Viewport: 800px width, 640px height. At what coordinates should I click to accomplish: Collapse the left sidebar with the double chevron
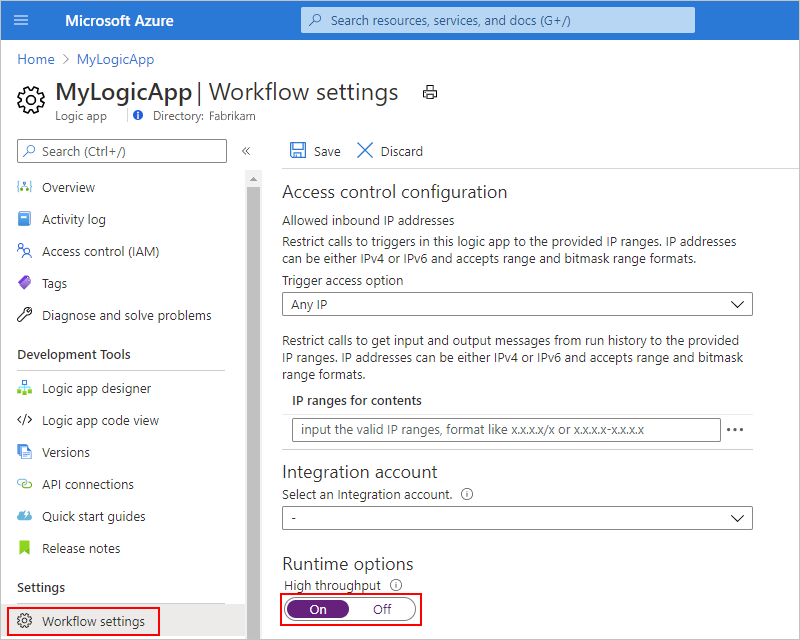[245, 151]
